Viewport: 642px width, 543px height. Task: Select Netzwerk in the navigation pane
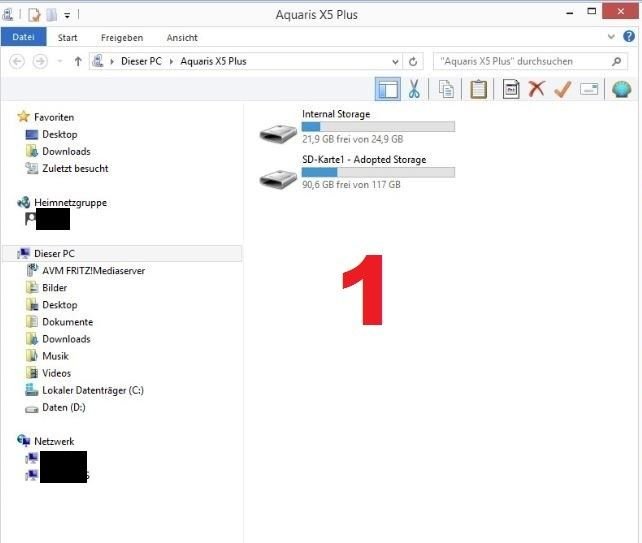point(54,441)
